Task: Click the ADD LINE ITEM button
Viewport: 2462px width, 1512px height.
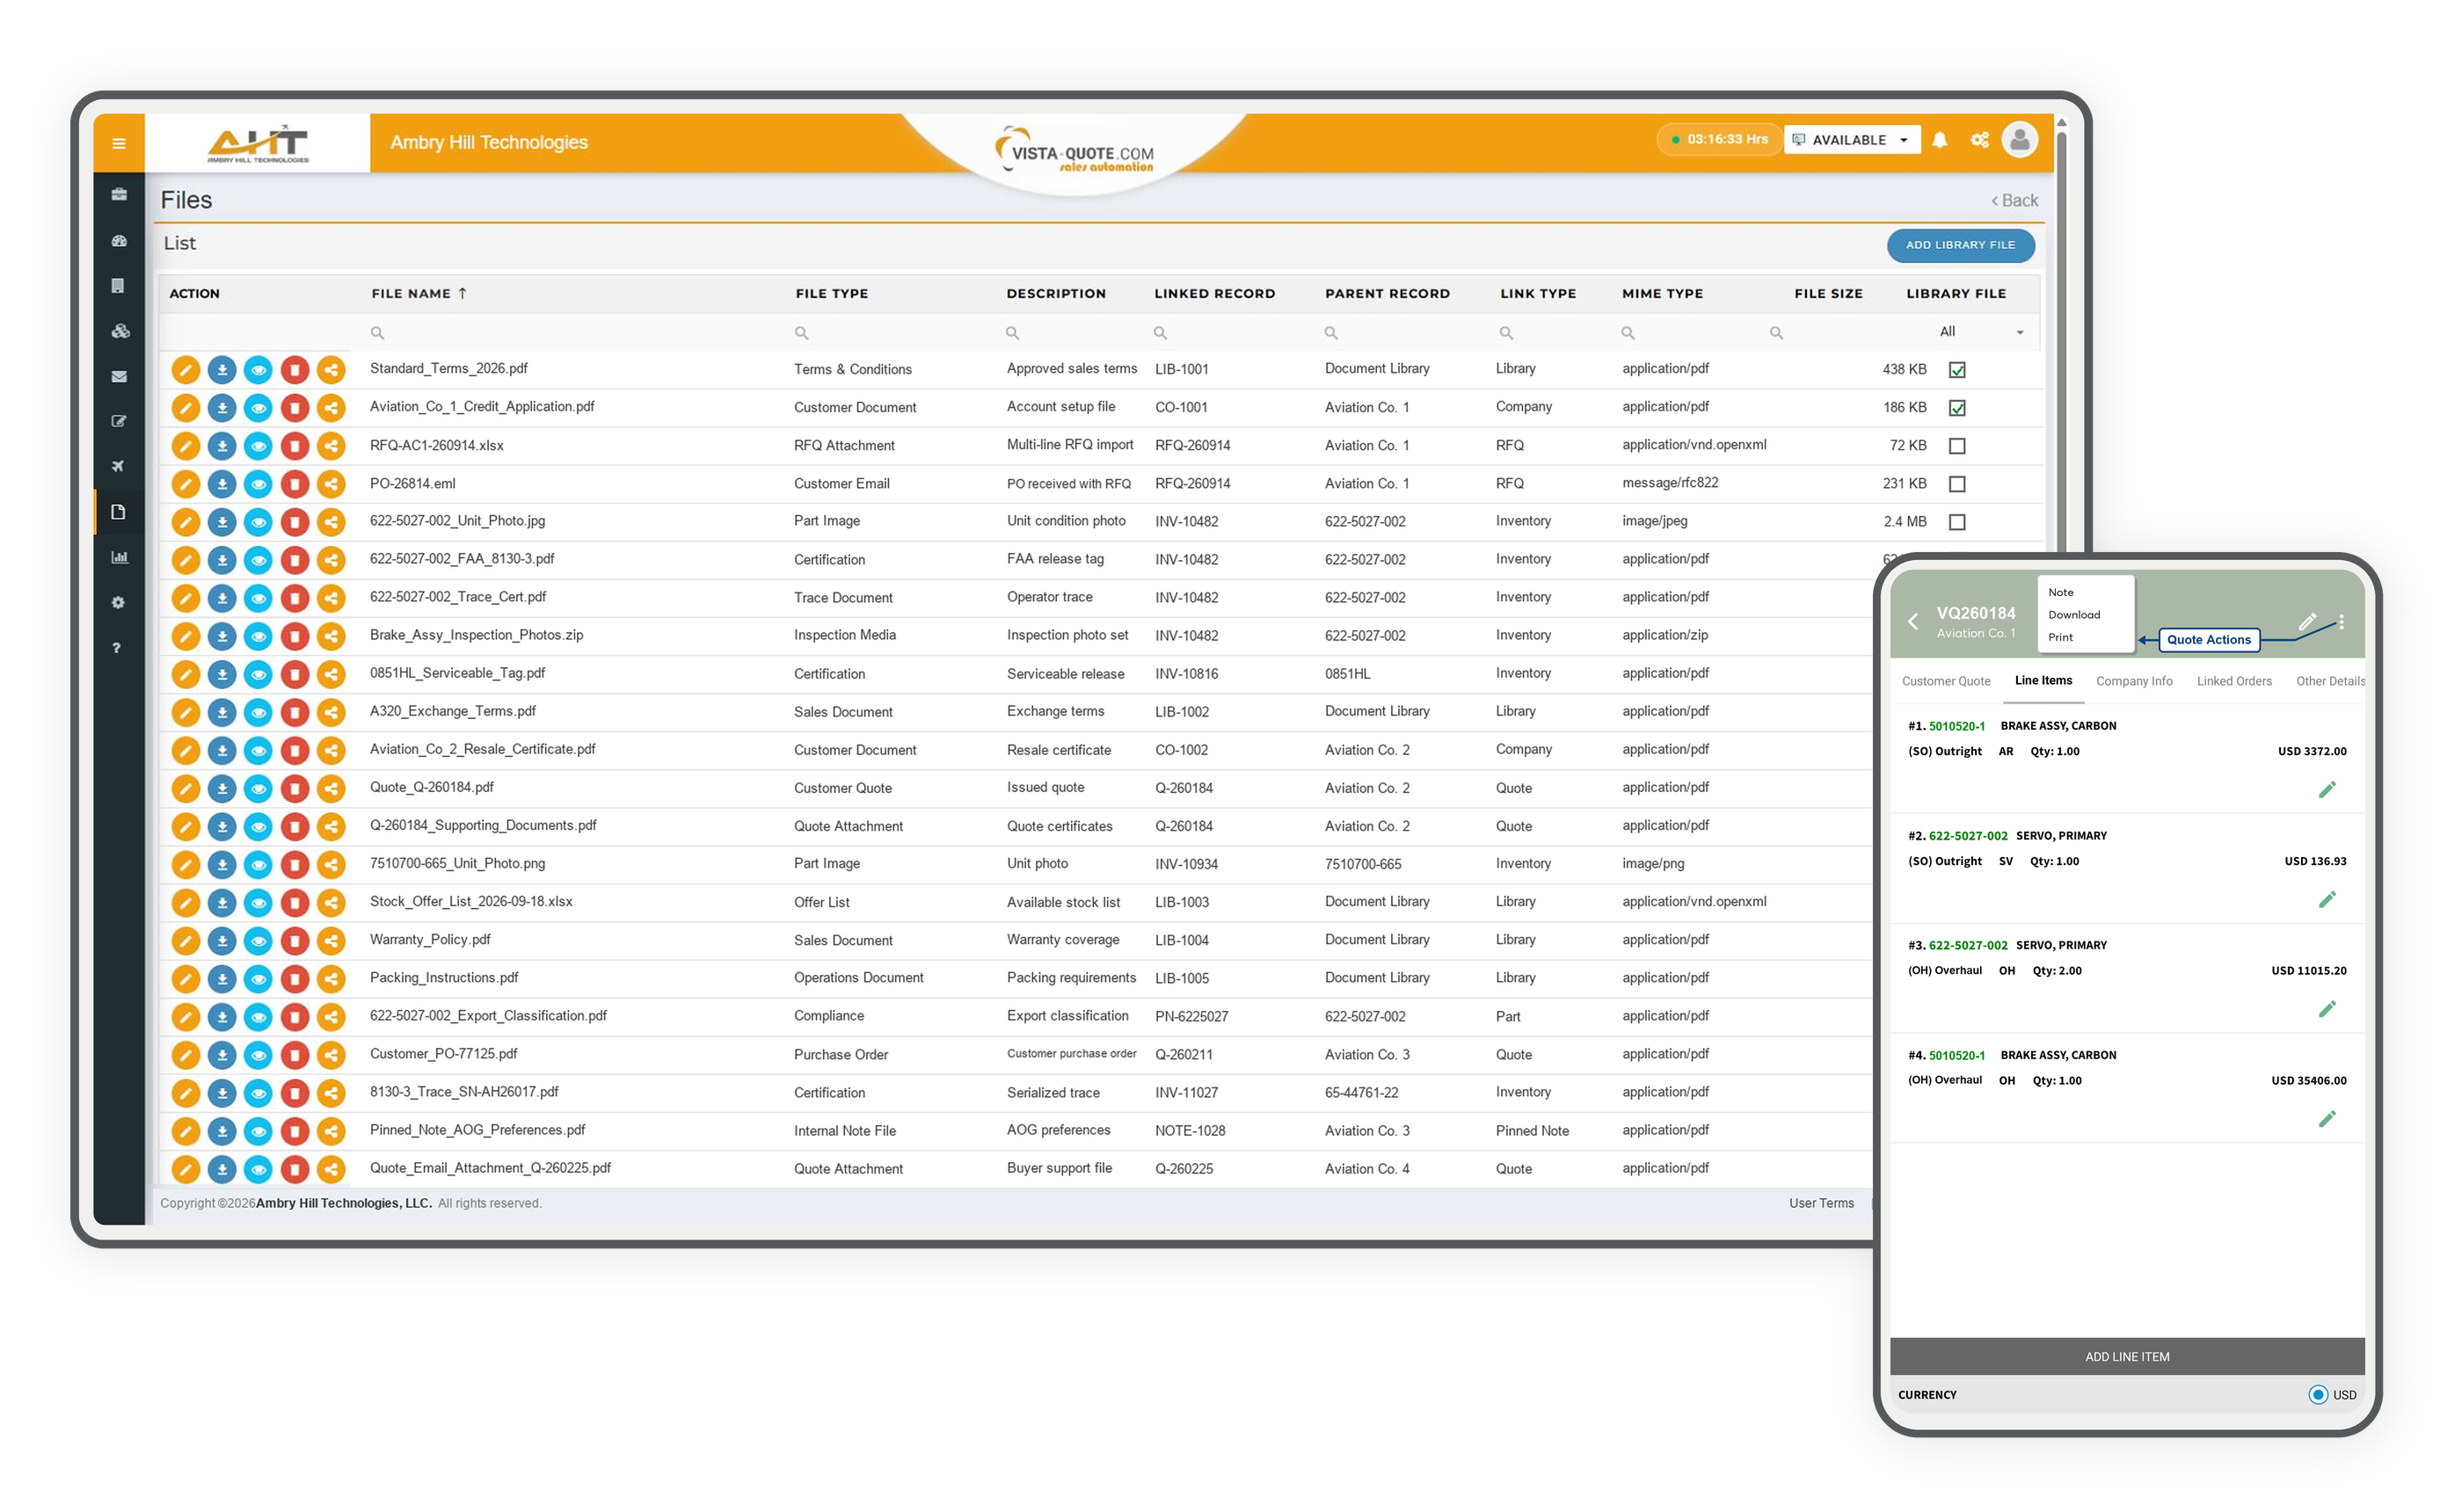Action: [x=2127, y=1357]
